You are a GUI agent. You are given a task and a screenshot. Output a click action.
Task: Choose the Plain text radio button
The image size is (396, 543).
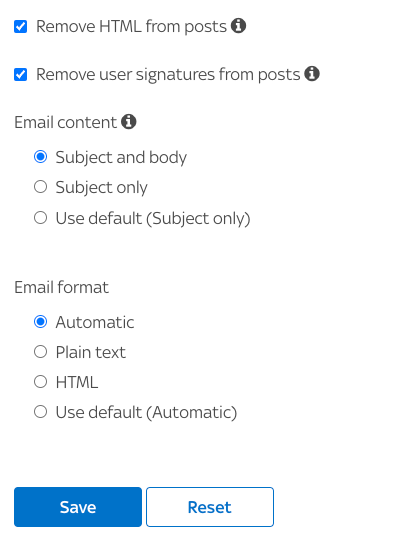coord(40,352)
